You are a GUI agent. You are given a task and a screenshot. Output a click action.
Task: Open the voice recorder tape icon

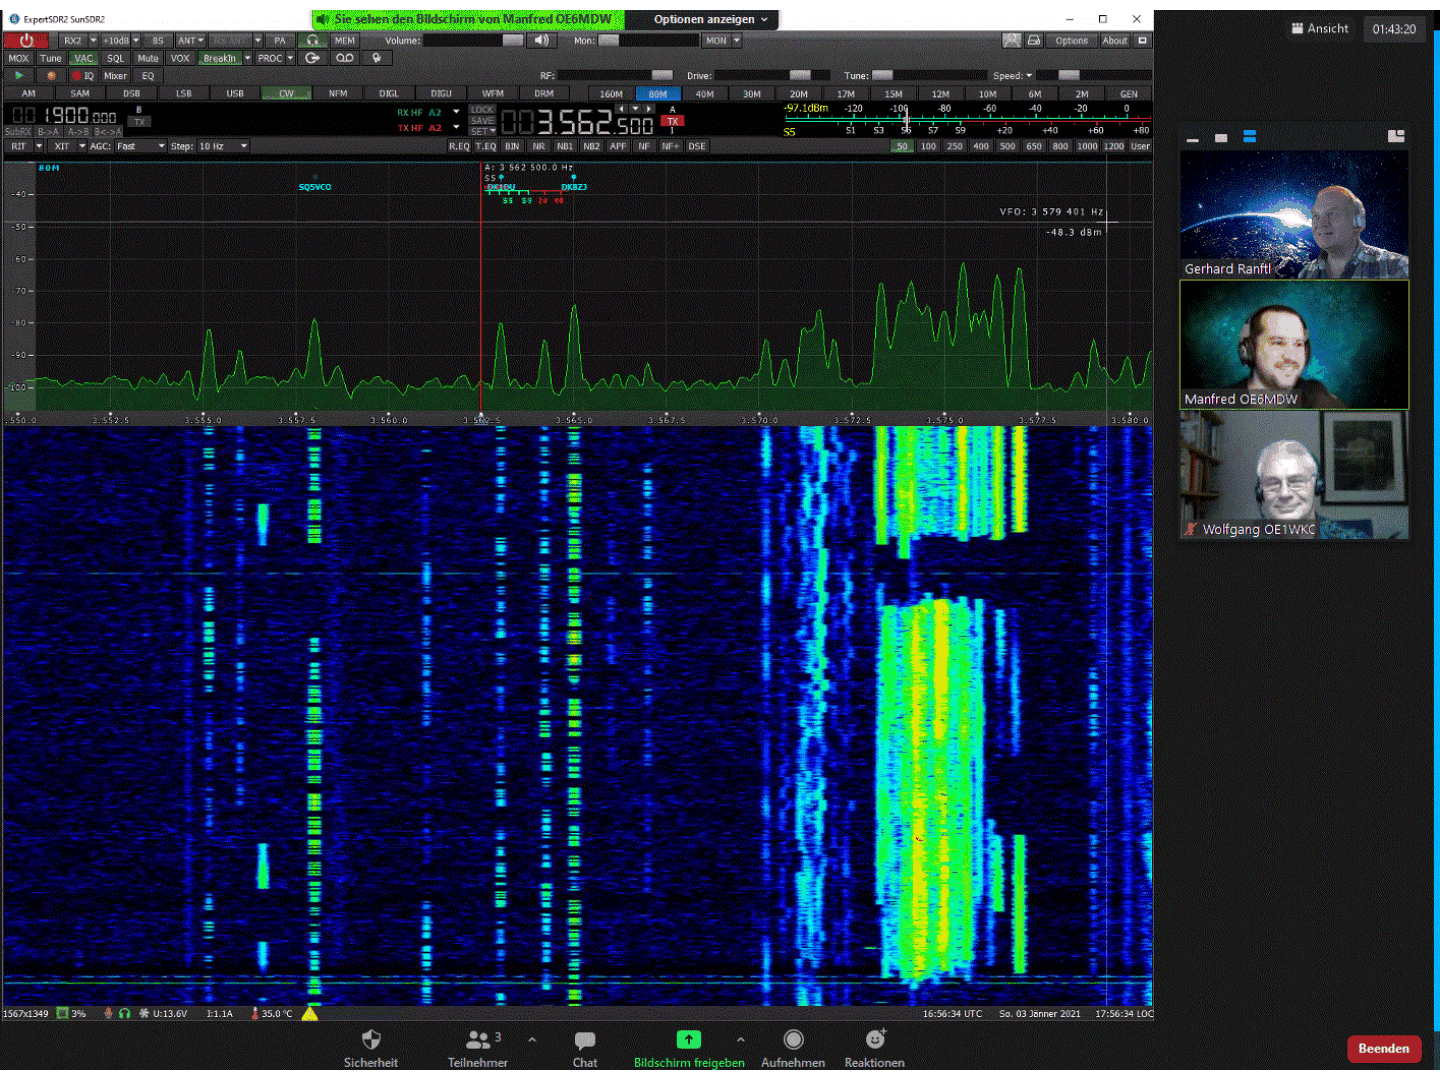[x=344, y=58]
